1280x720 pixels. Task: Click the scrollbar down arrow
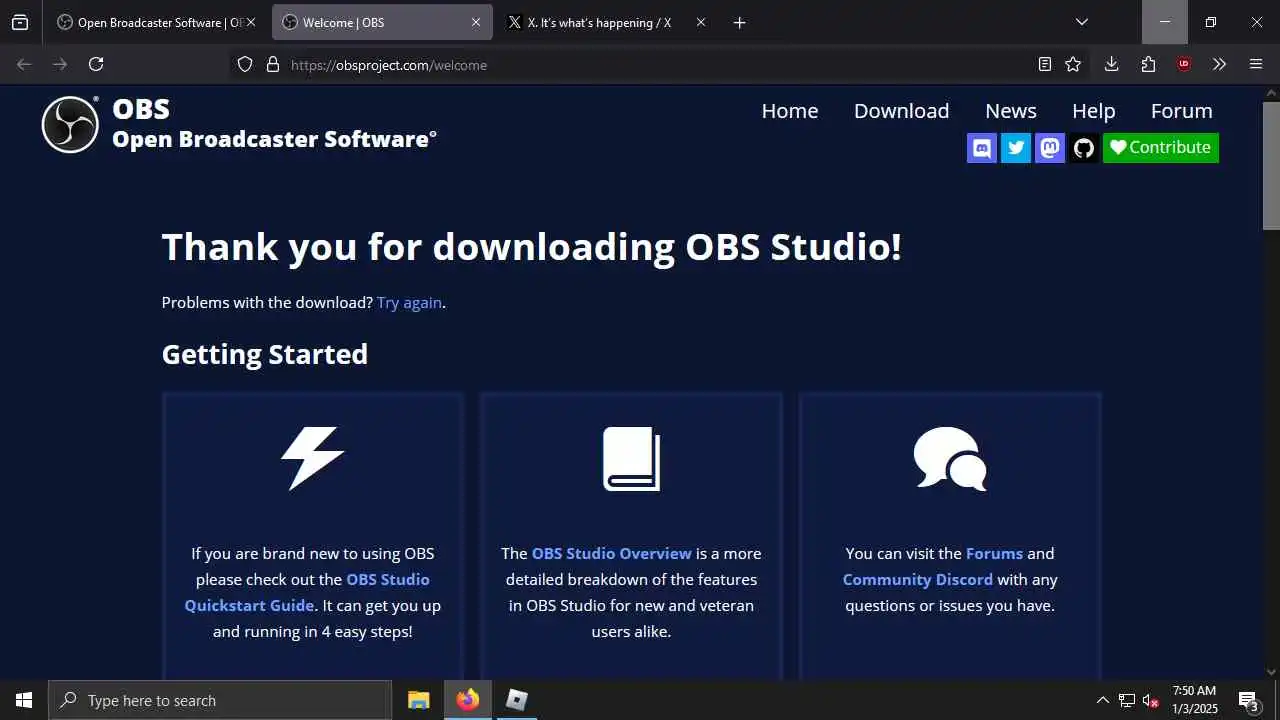[x=1272, y=672]
